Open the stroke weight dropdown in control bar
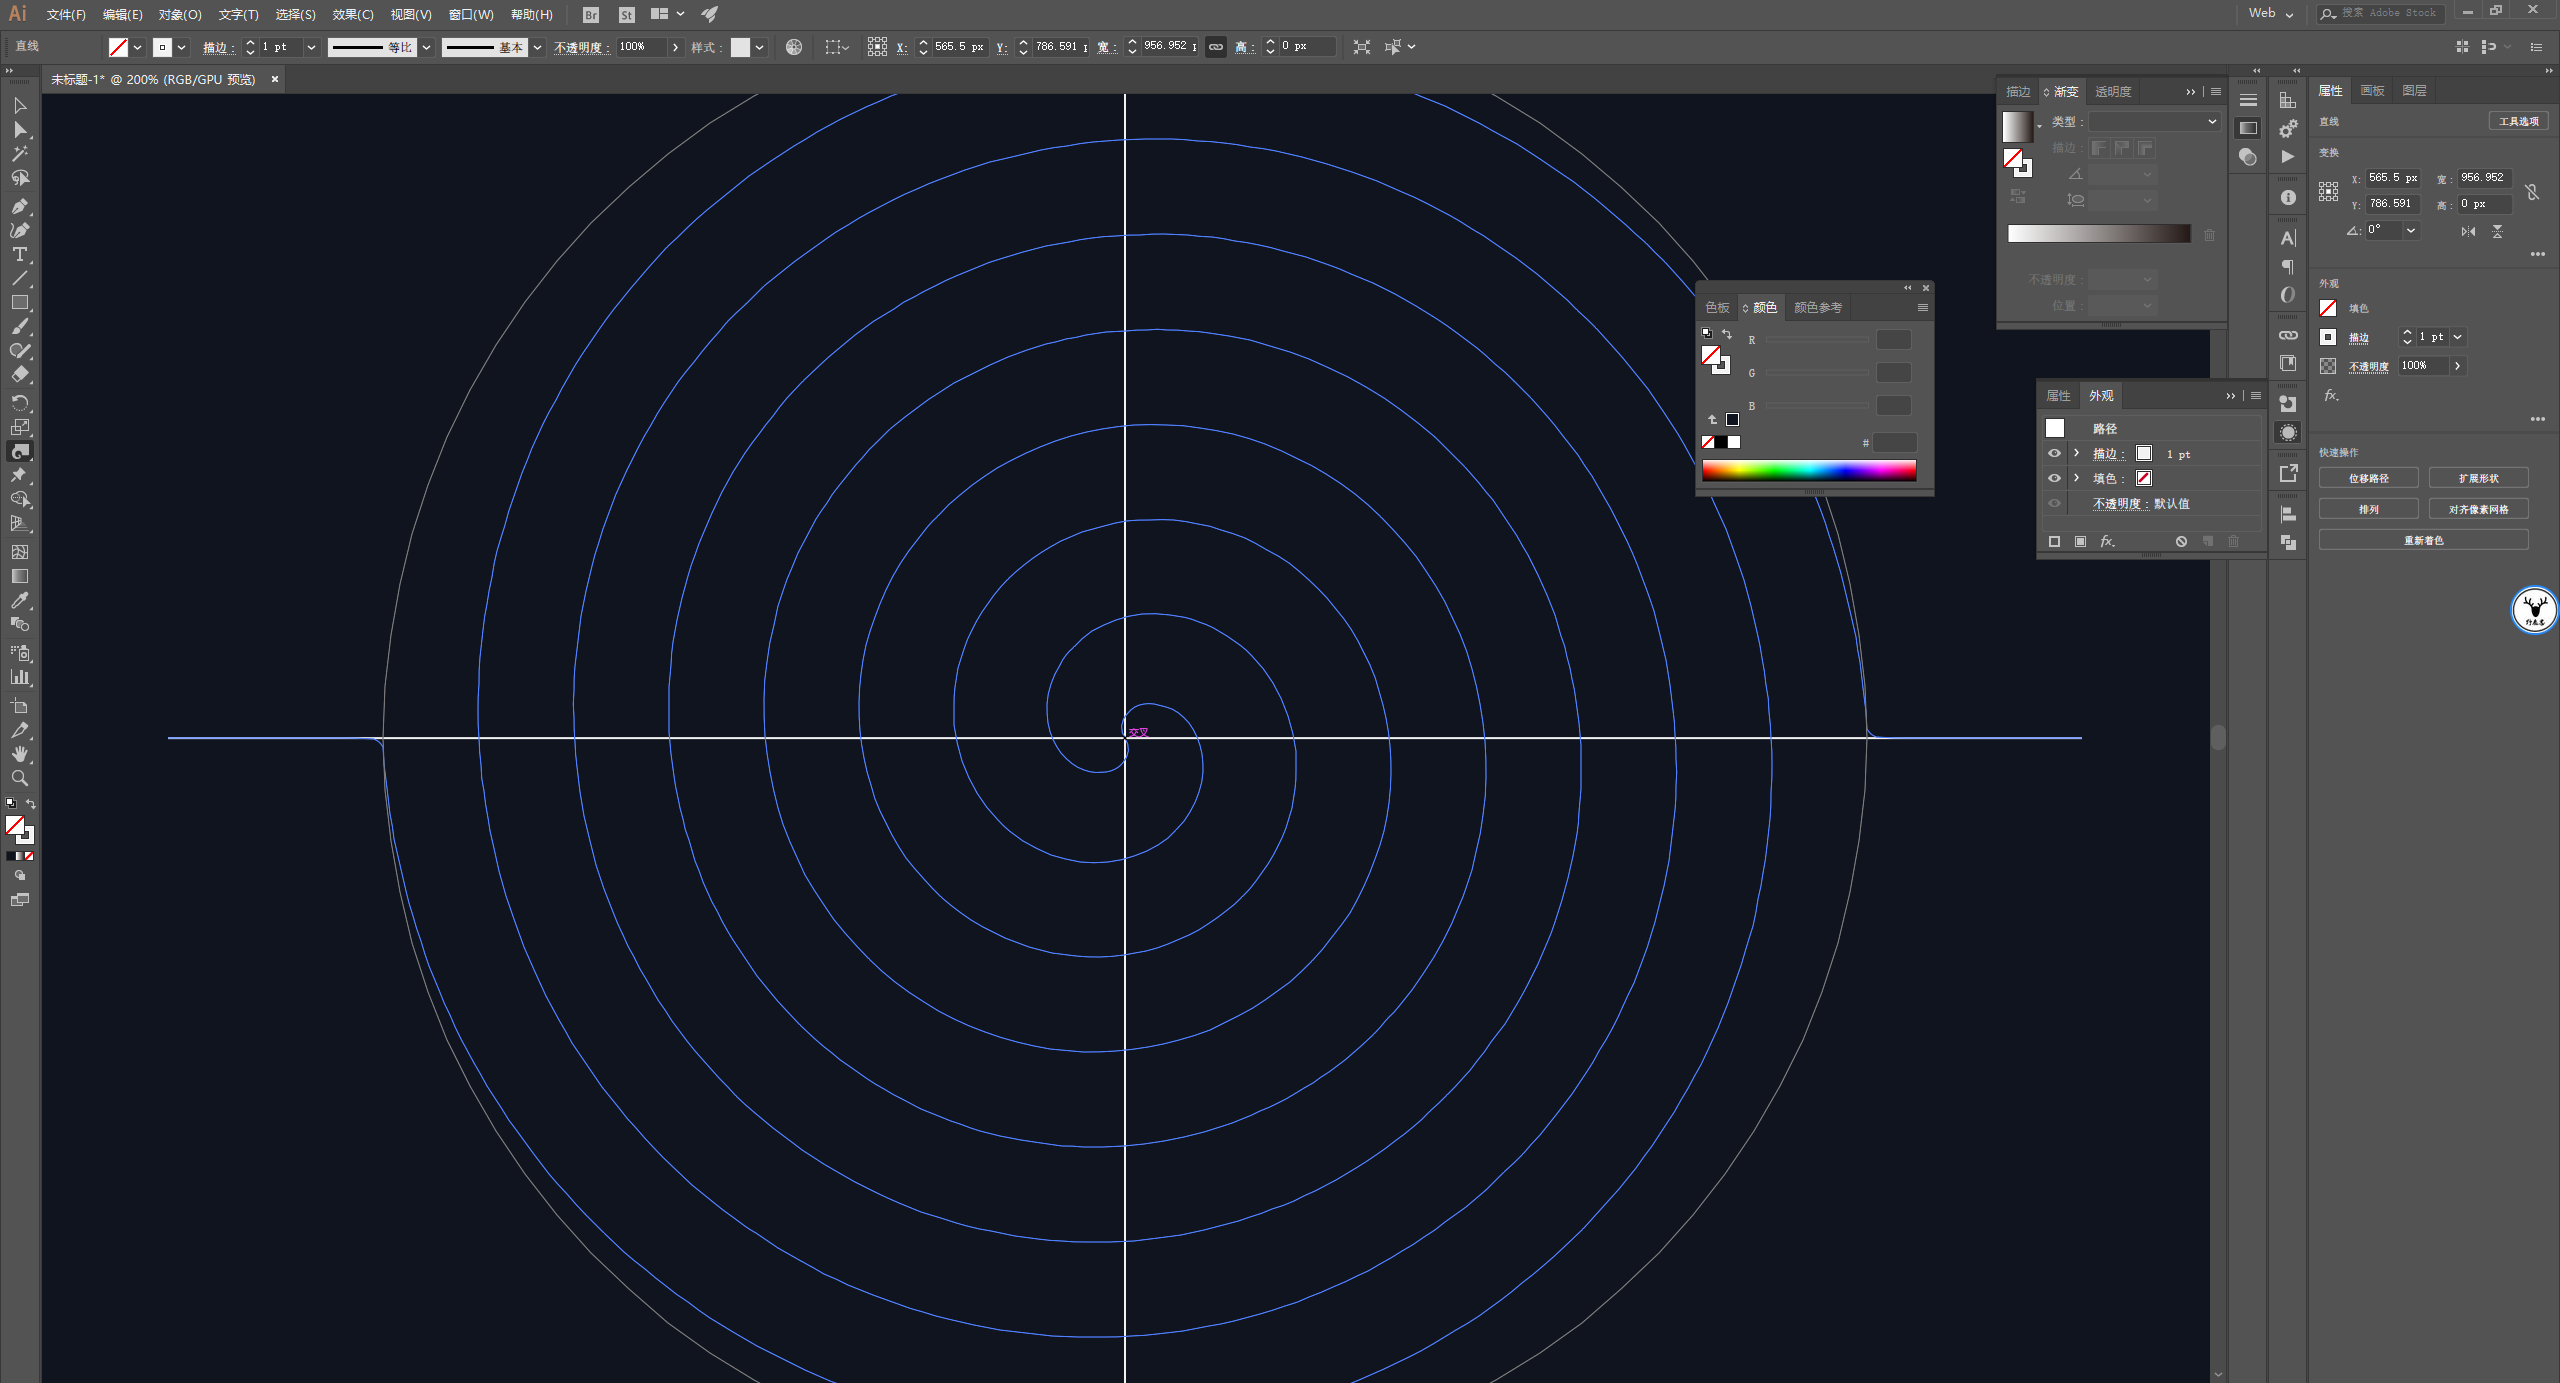 click(x=311, y=47)
